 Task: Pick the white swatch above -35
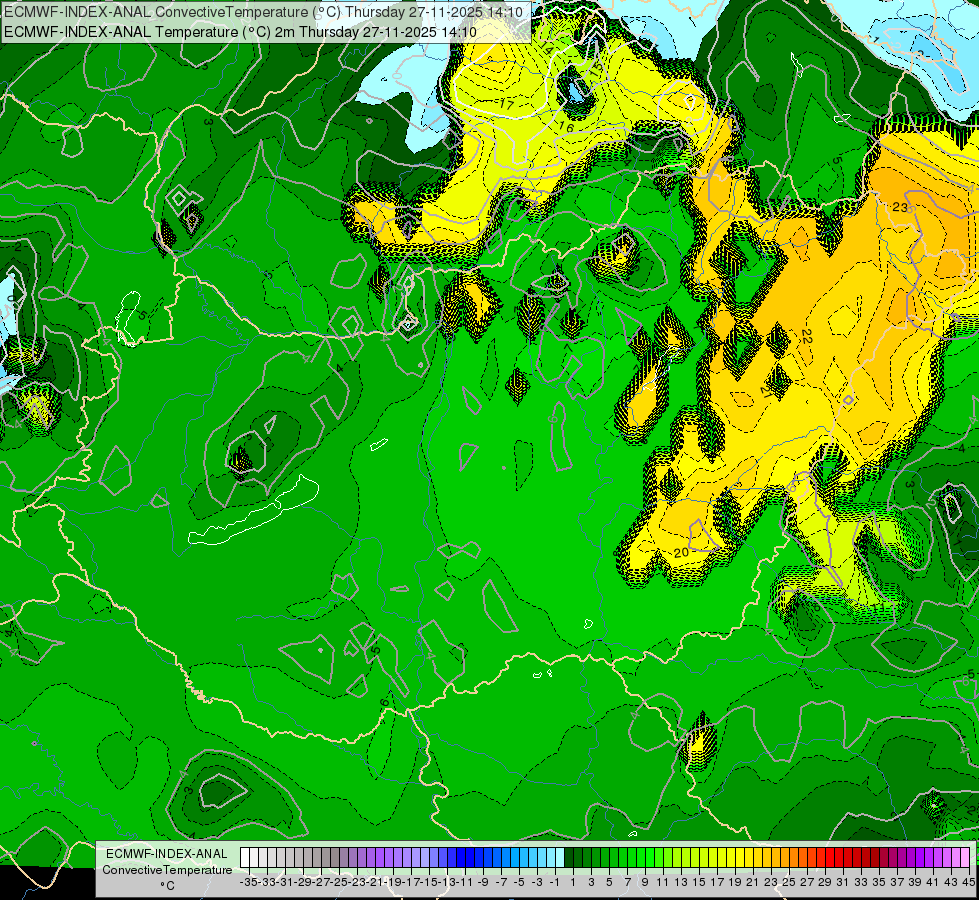click(245, 858)
